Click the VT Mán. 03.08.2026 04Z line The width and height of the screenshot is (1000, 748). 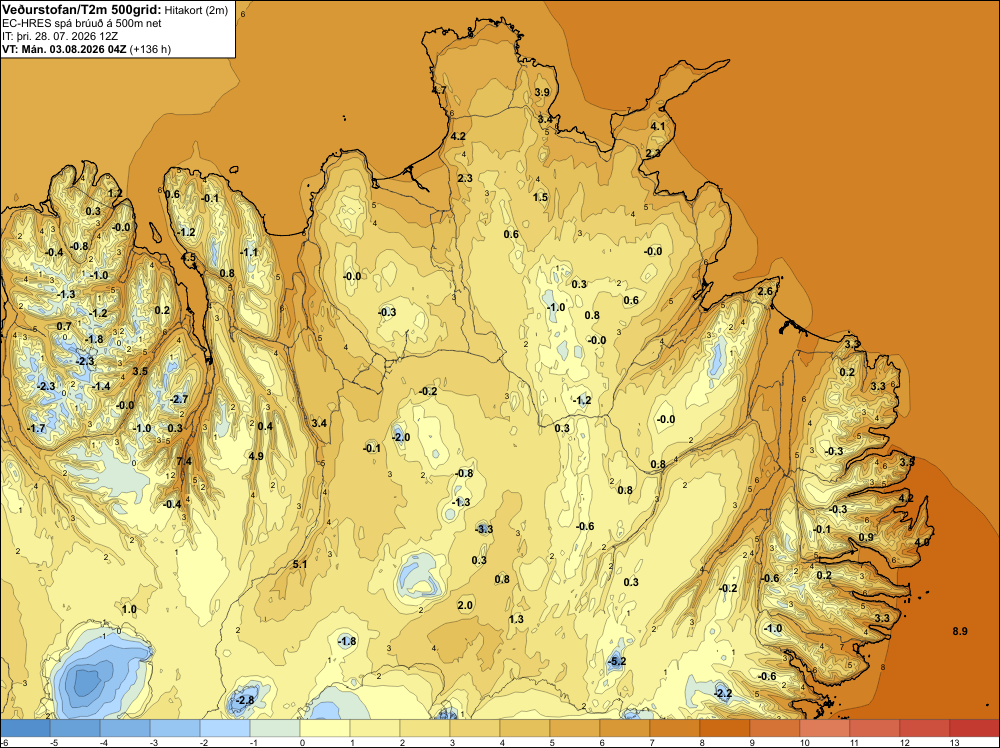87,49
